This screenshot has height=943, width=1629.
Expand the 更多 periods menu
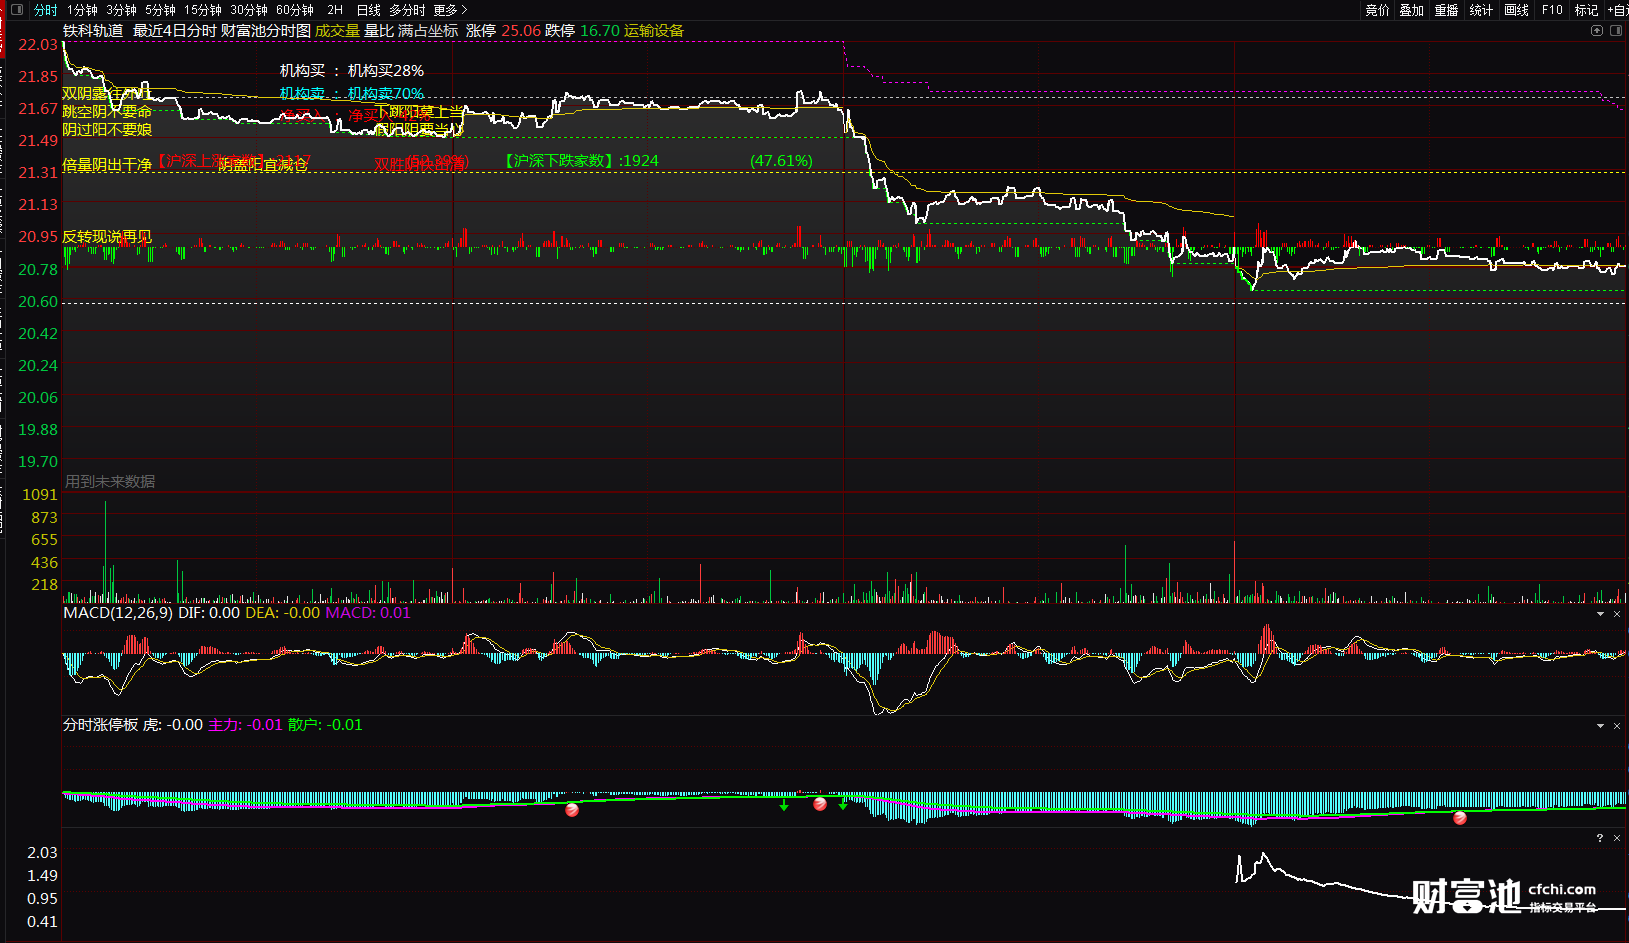click(x=450, y=10)
